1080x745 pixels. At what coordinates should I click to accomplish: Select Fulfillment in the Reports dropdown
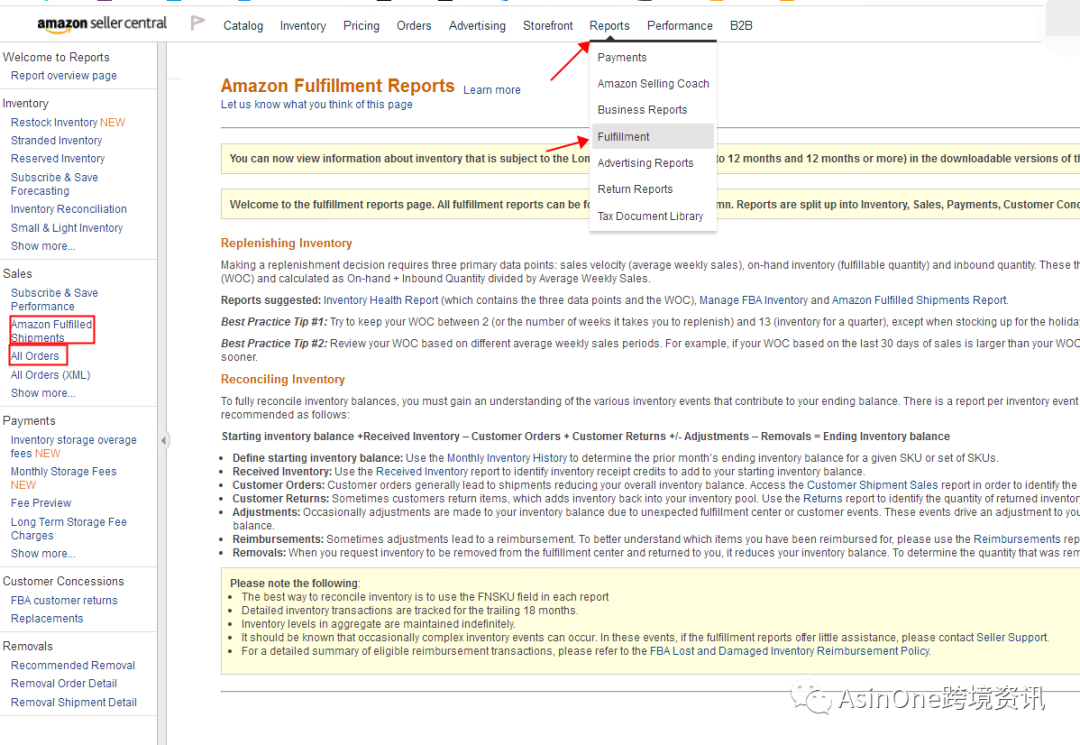(x=653, y=136)
